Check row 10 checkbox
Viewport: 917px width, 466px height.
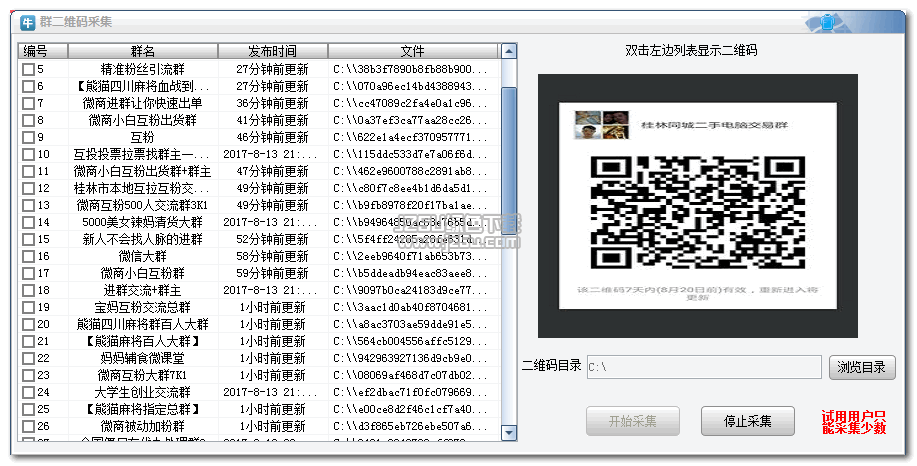pyautogui.click(x=28, y=154)
